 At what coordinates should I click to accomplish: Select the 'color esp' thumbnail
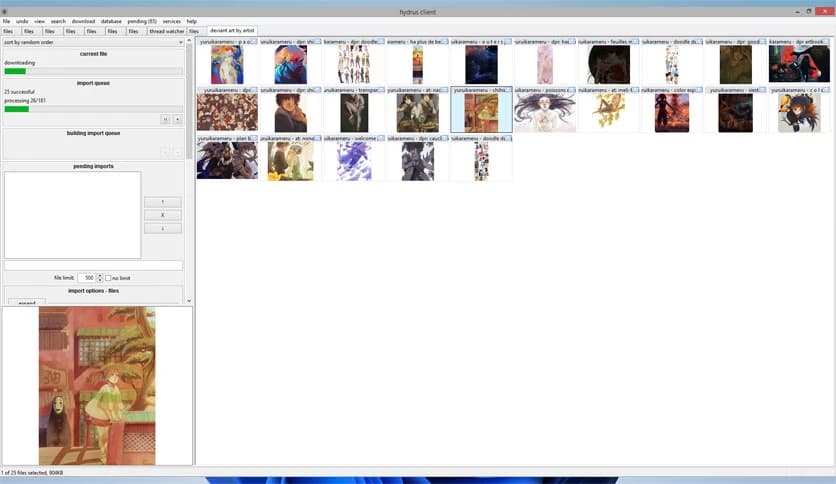point(672,109)
